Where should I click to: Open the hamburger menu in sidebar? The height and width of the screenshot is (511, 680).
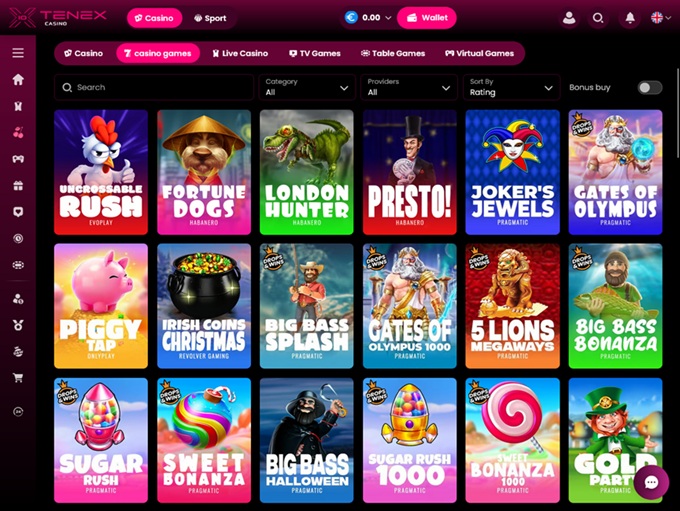tap(18, 53)
